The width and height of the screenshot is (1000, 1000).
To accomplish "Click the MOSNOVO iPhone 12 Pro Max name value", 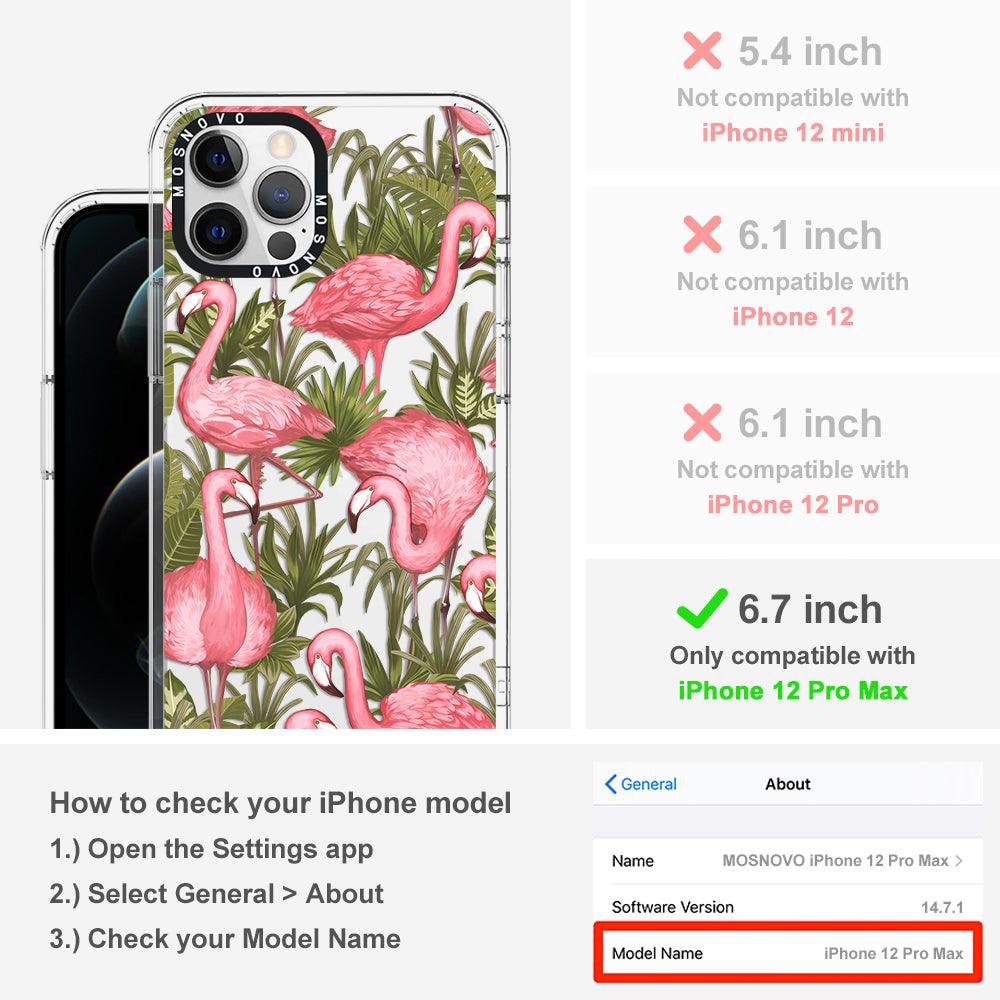I will [x=835, y=860].
